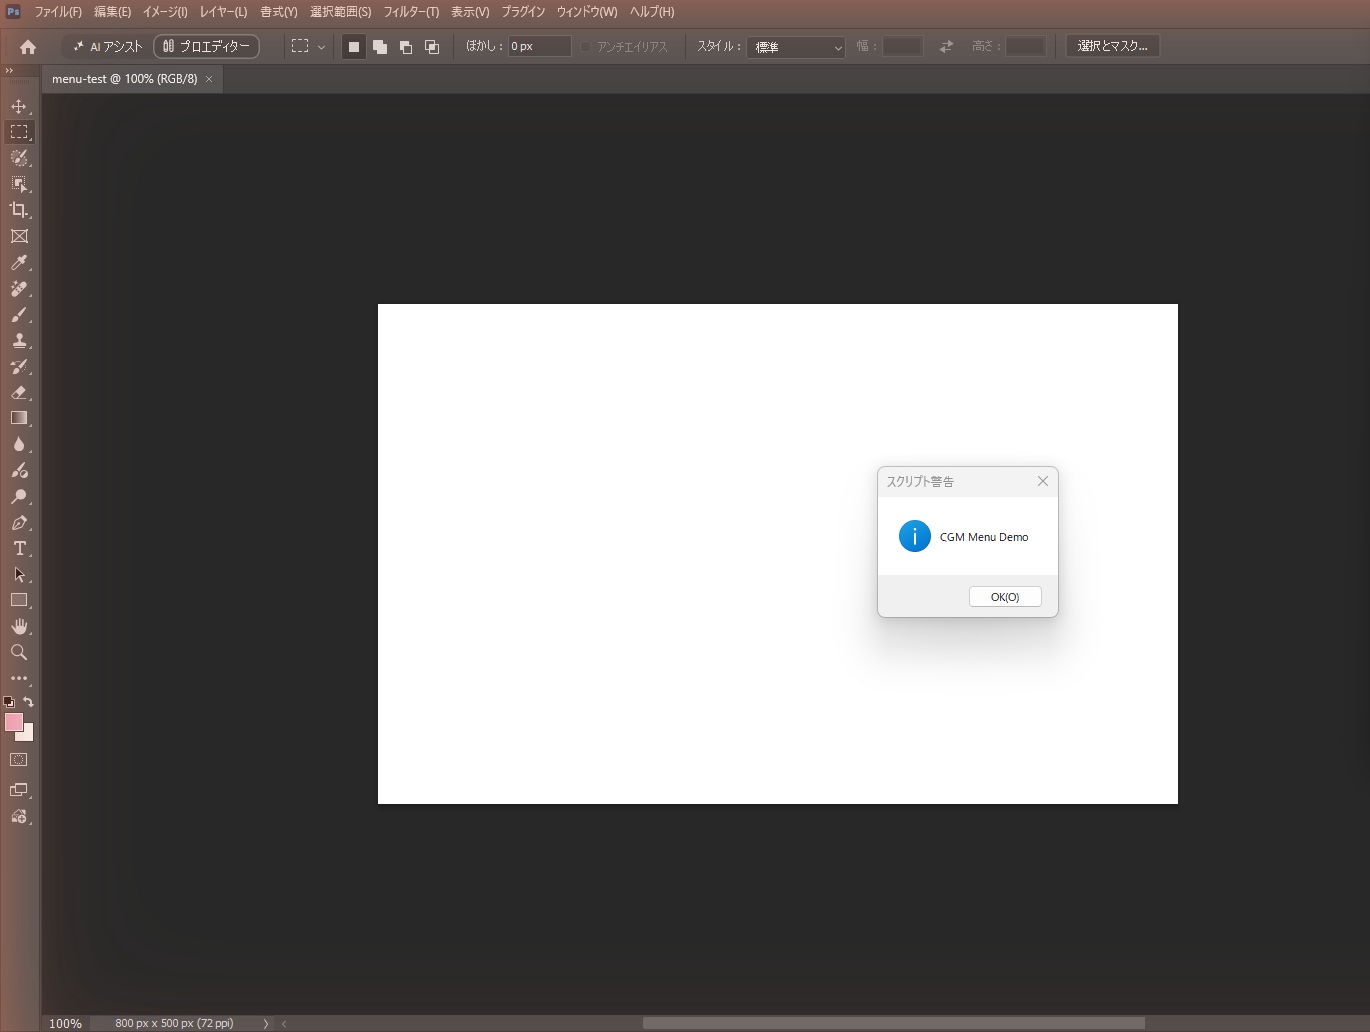Open the ファイル(F) menu
This screenshot has width=1370, height=1032.
pos(58,12)
